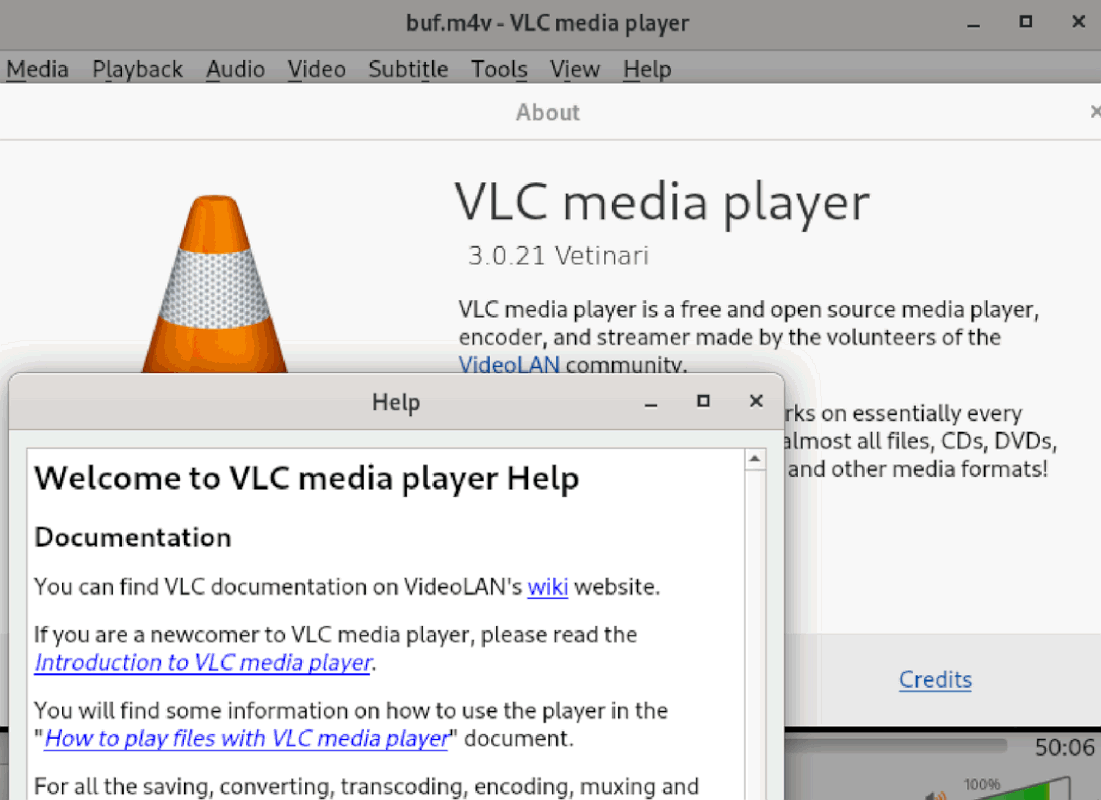Maximize the VLC media player main window

1026,22
